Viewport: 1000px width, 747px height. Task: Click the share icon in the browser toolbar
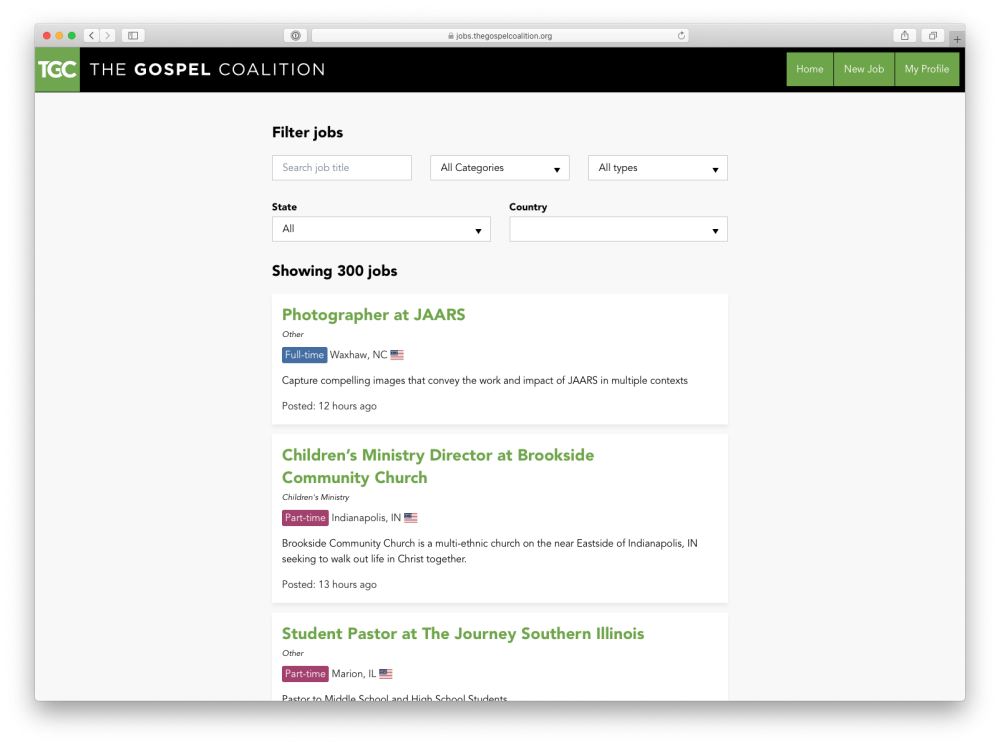pyautogui.click(x=904, y=34)
